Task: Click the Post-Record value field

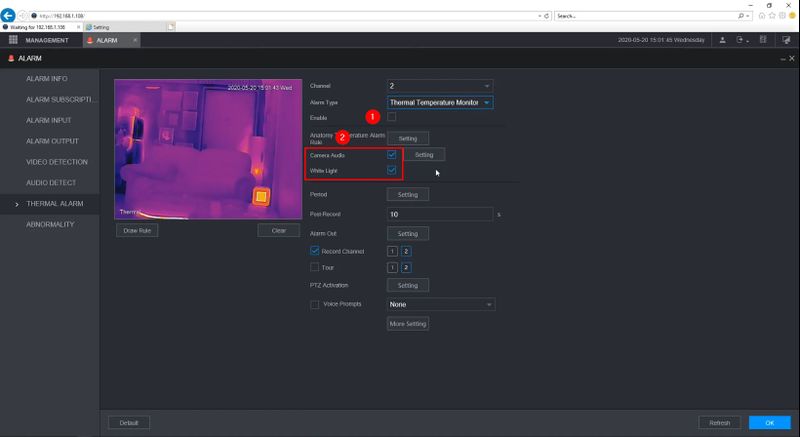Action: coord(440,214)
